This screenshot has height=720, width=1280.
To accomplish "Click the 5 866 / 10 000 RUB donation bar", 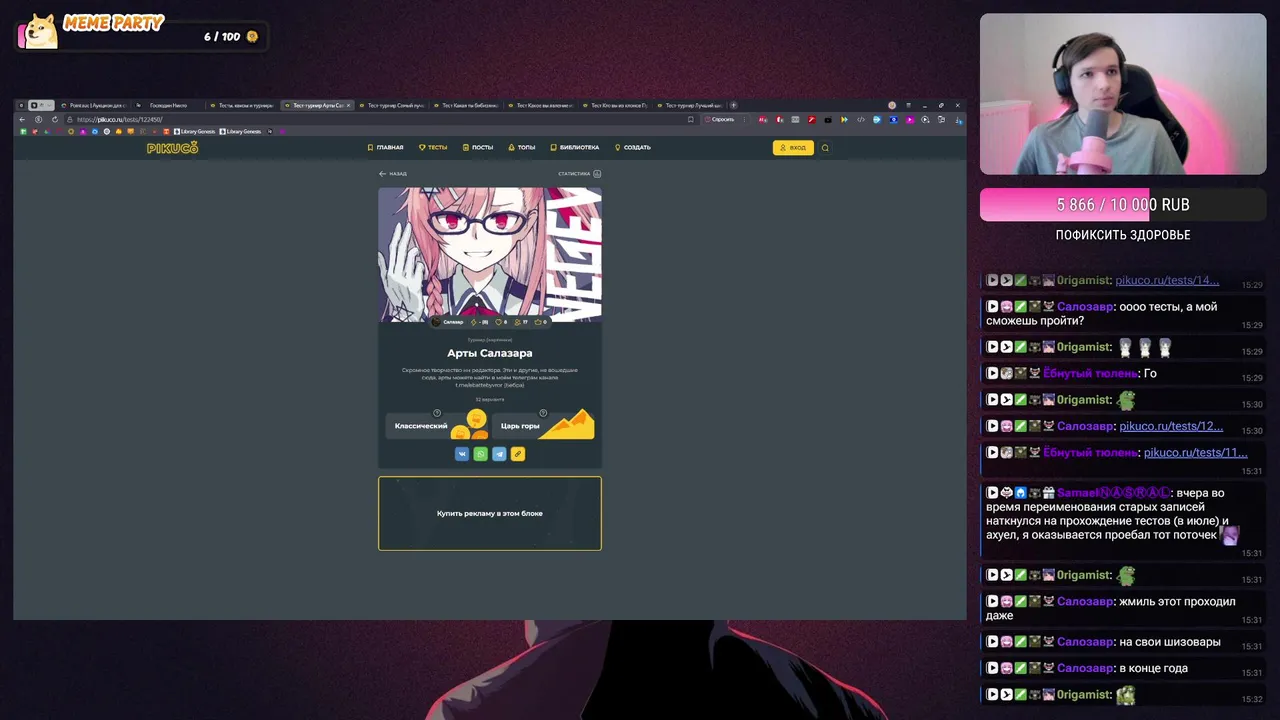I will pyautogui.click(x=1123, y=205).
